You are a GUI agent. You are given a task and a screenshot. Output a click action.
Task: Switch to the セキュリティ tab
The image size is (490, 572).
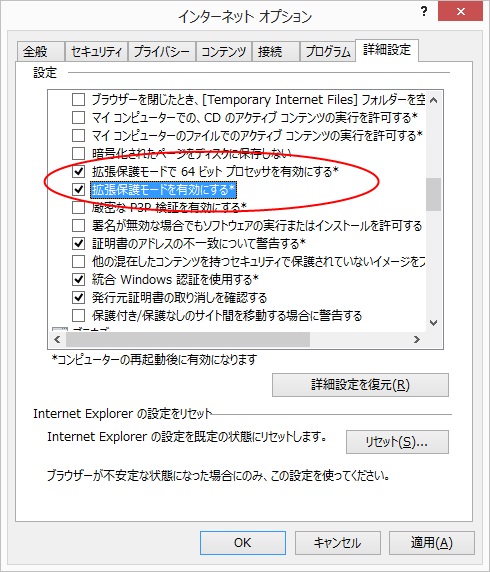96,51
